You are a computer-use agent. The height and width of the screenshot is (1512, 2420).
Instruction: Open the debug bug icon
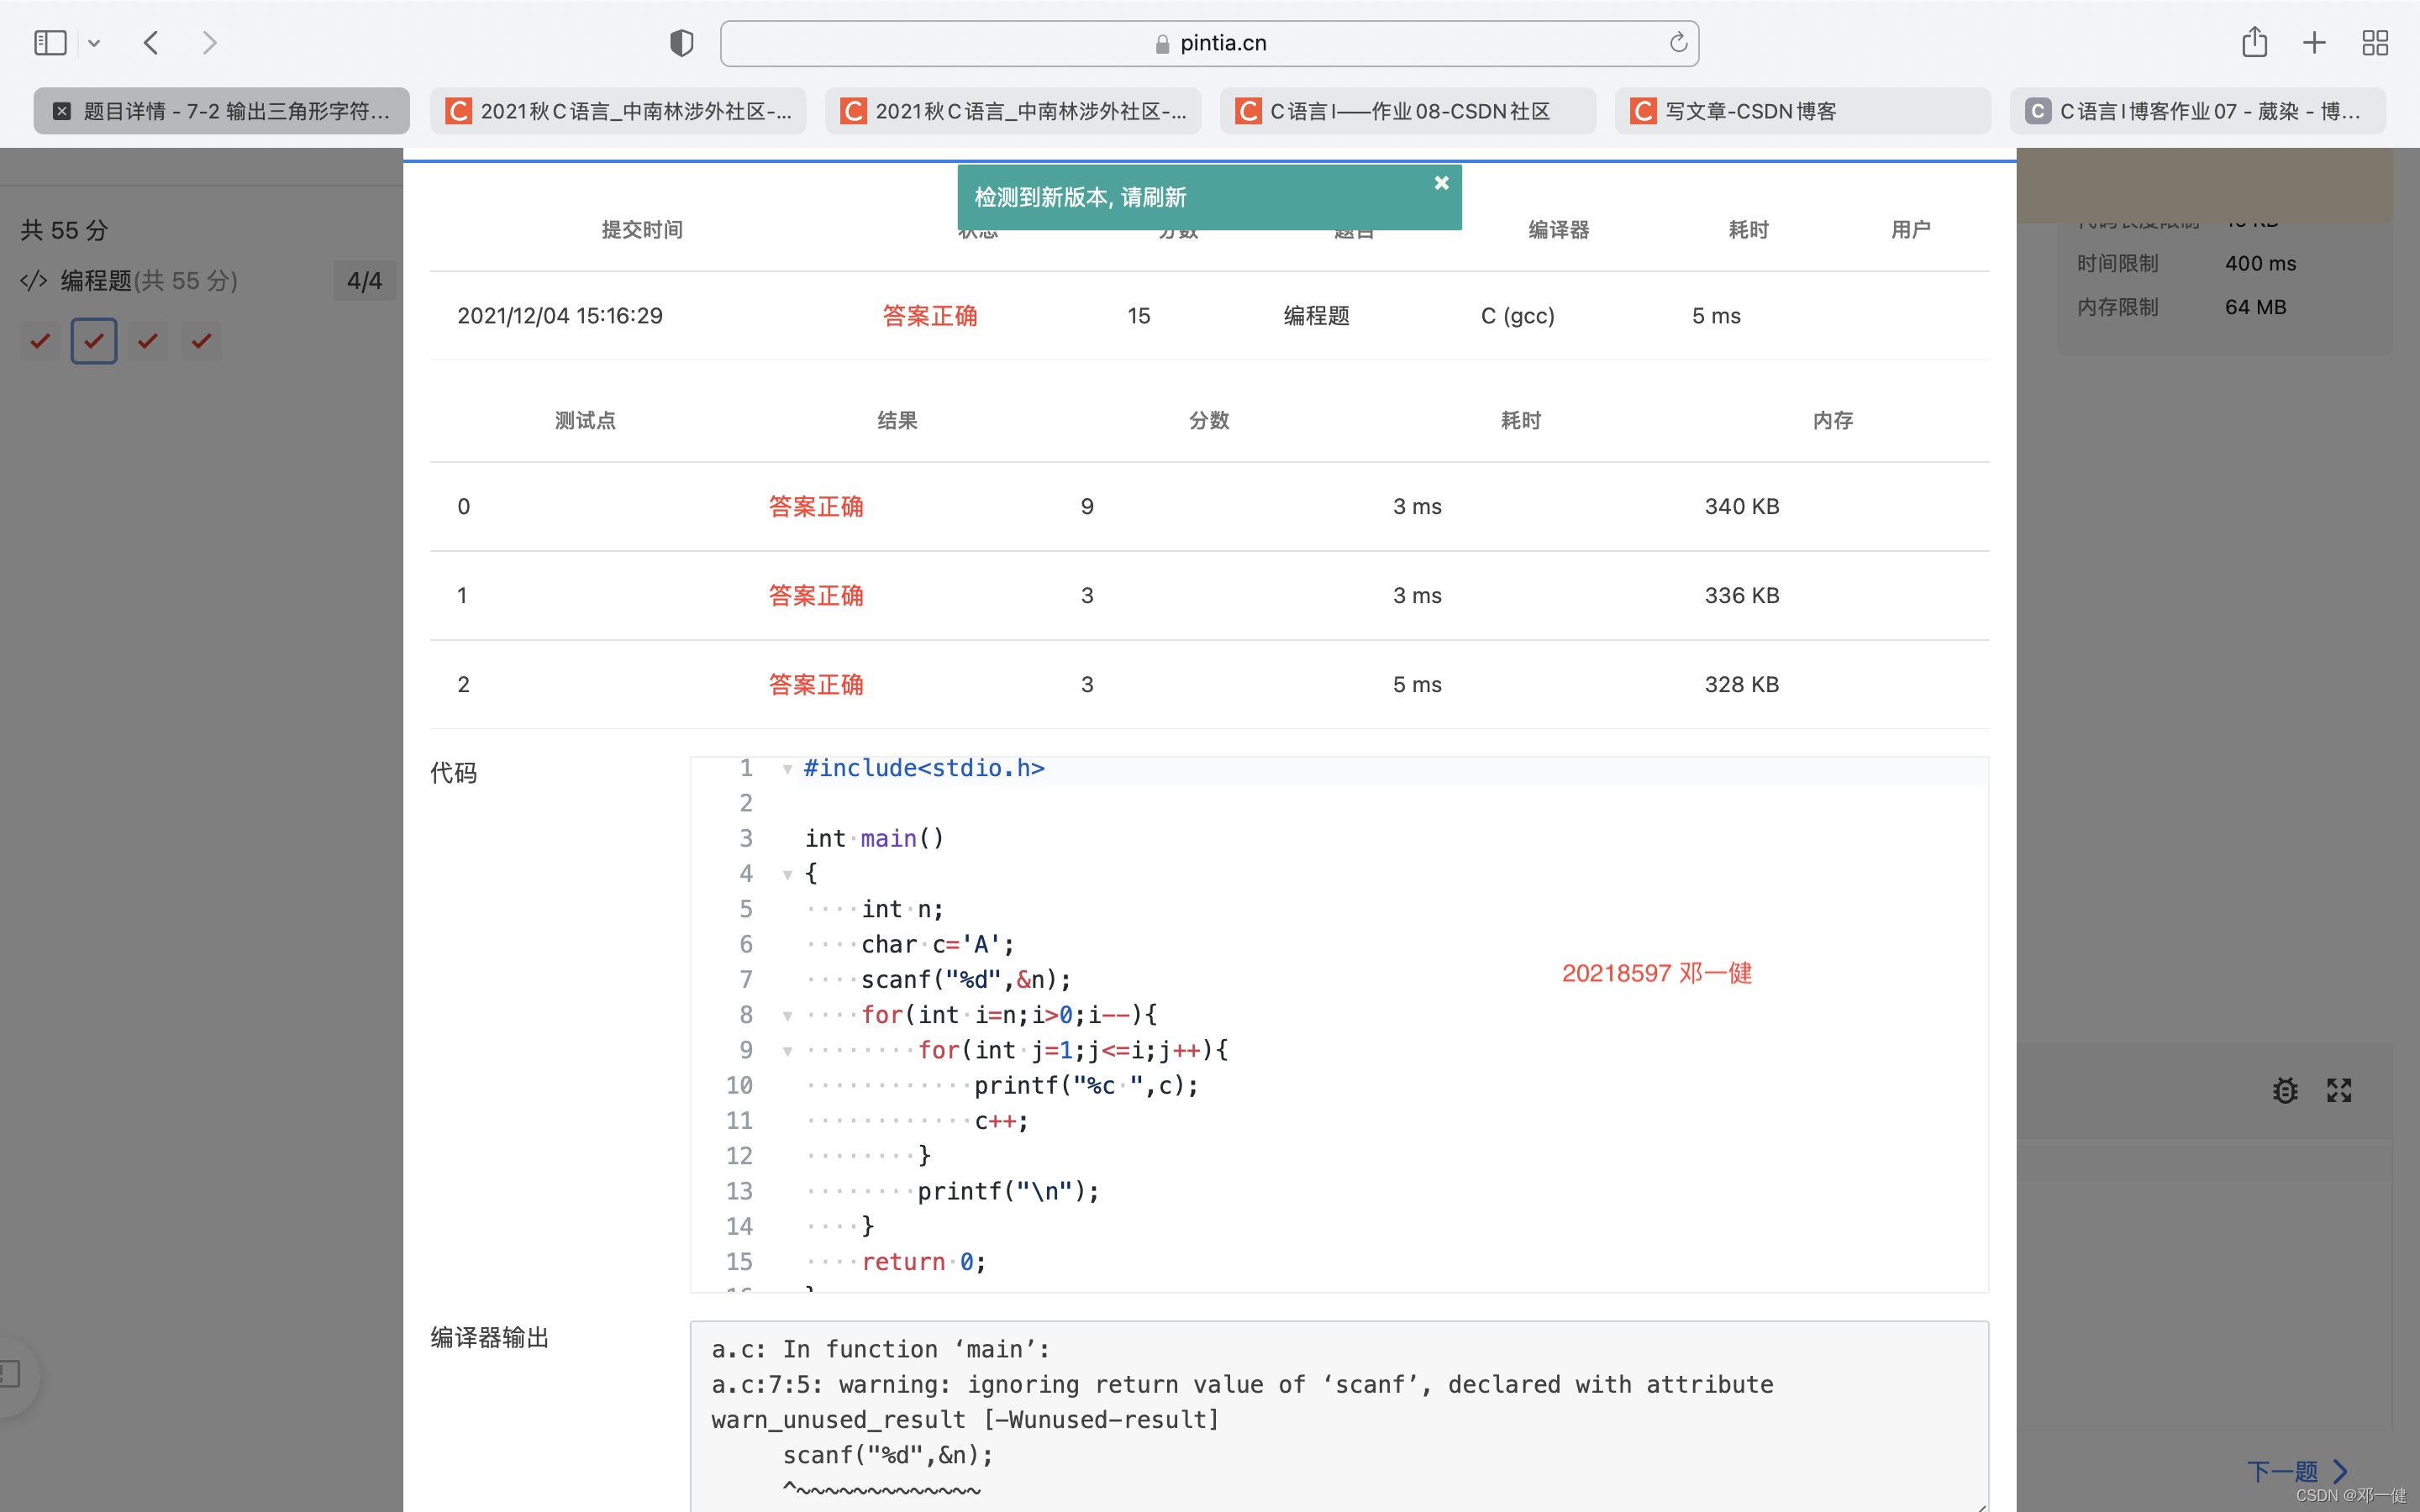[x=2285, y=1090]
